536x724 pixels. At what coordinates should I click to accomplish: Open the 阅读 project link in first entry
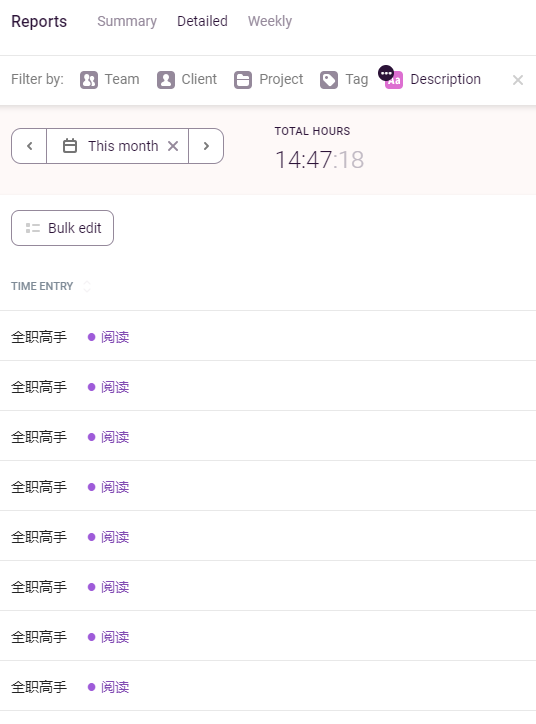point(115,337)
